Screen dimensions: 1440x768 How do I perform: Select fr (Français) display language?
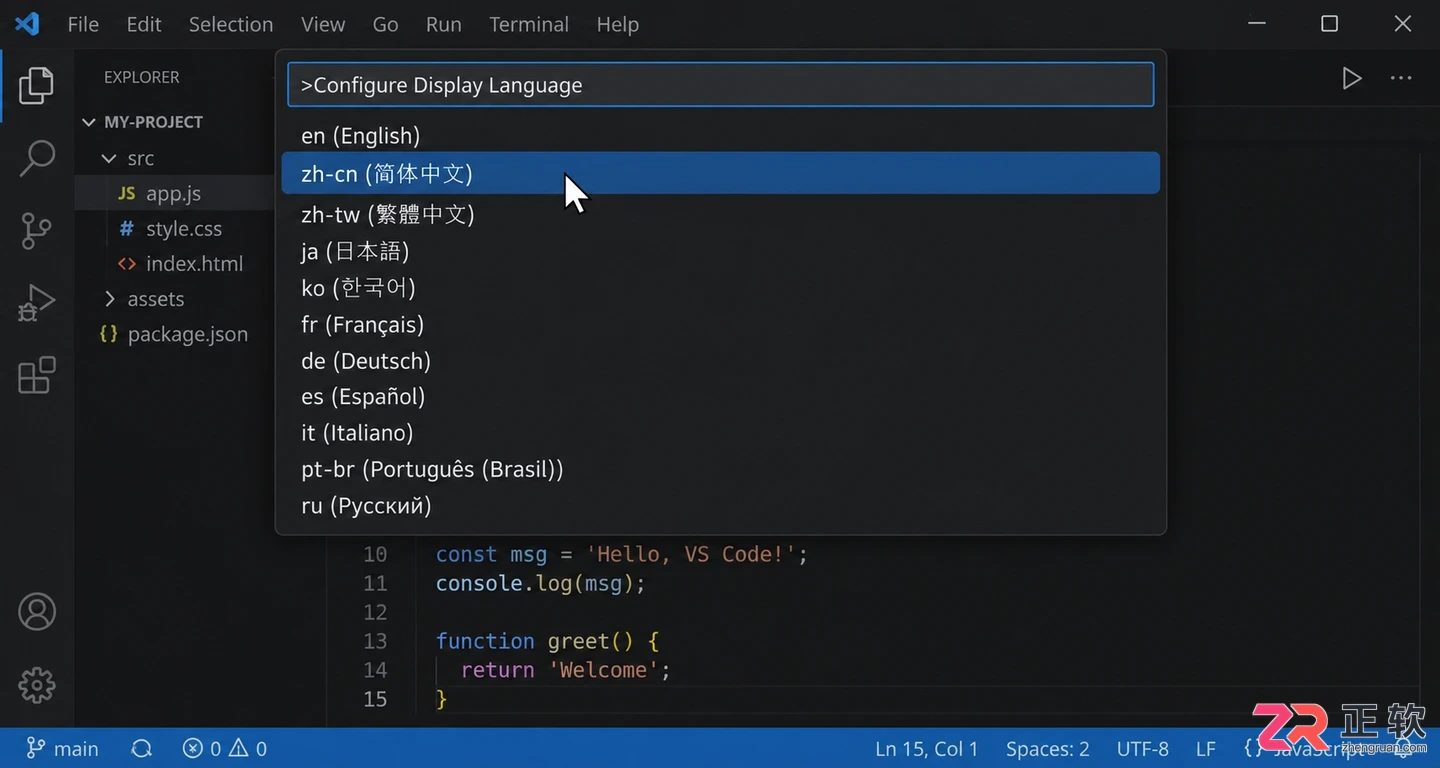point(721,324)
